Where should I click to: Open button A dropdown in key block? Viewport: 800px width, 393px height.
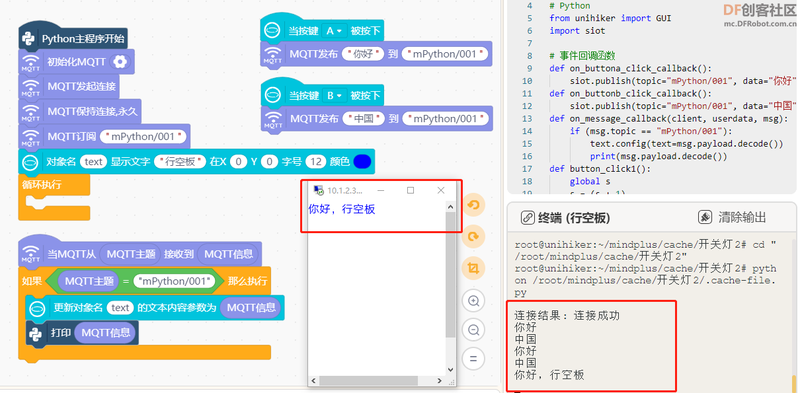tap(334, 31)
